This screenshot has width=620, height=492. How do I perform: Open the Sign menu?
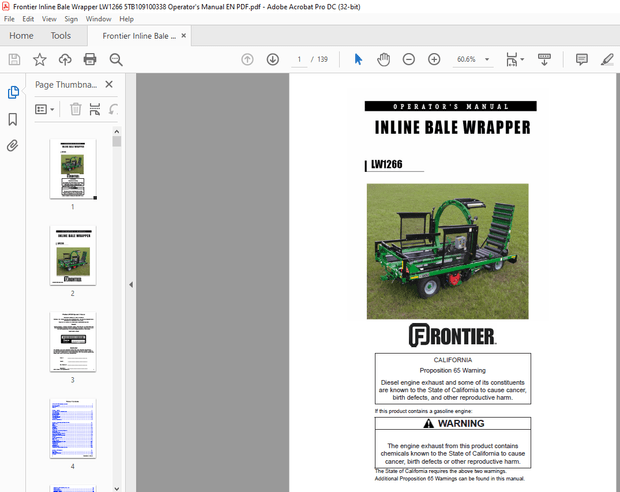tap(71, 19)
